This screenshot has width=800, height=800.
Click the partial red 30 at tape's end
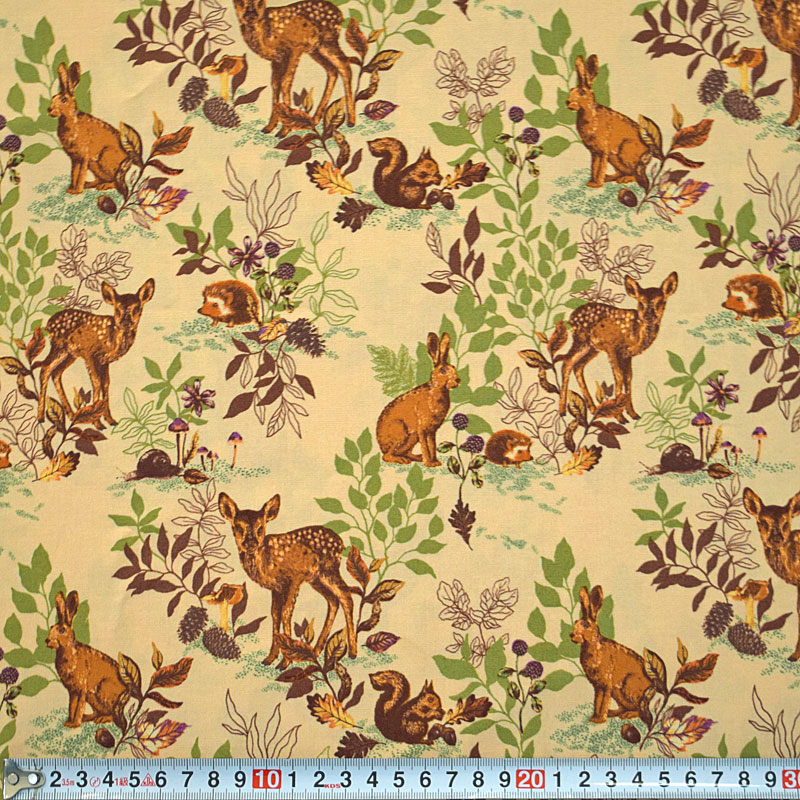click(791, 779)
